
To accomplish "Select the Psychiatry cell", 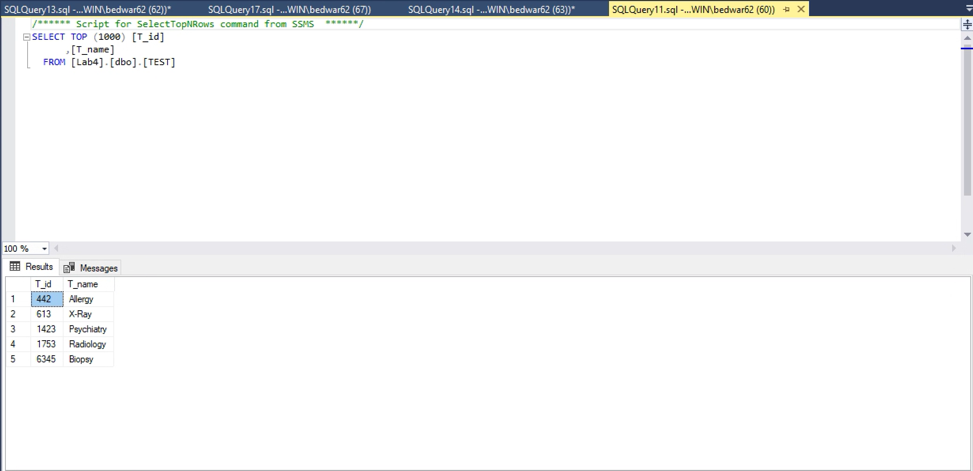I will (89, 329).
